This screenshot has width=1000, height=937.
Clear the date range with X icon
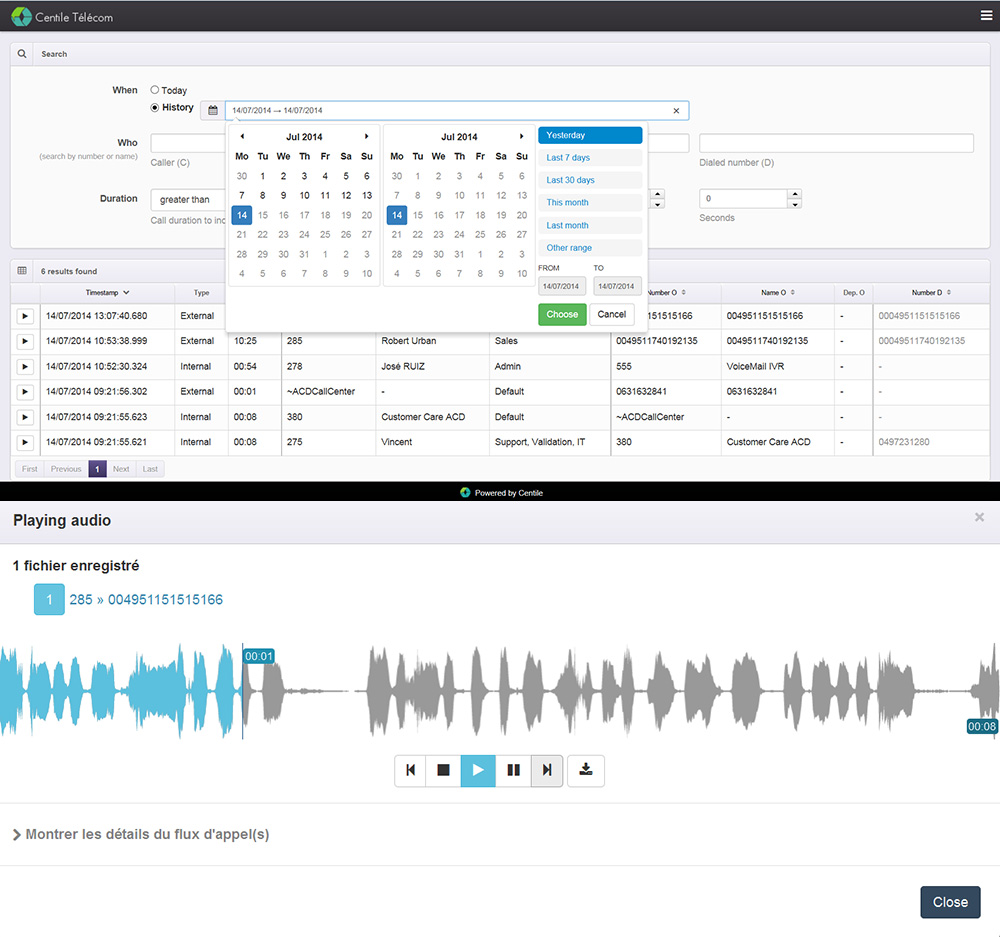pyautogui.click(x=676, y=110)
